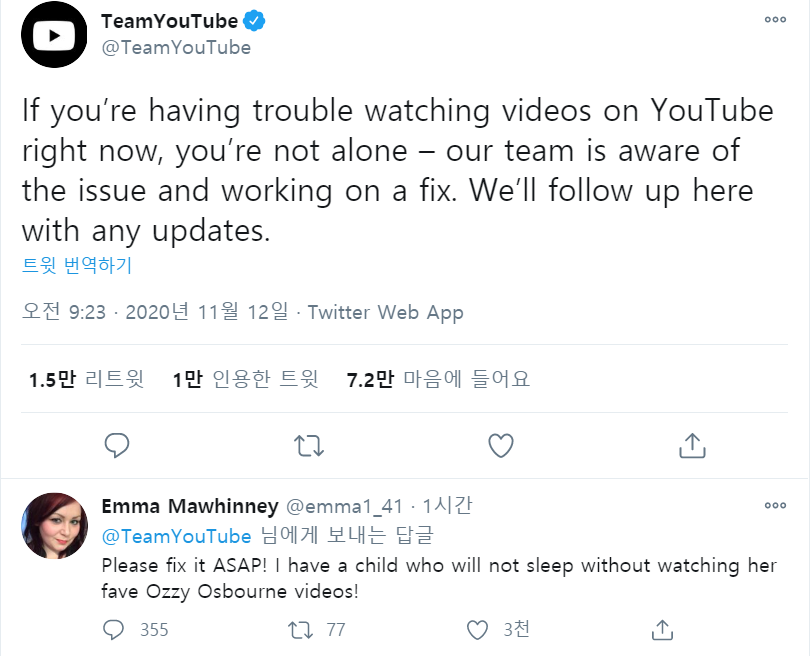View the 7.2만 마음에 들어요 likes list
Image resolution: width=810 pixels, height=656 pixels.
click(x=438, y=379)
